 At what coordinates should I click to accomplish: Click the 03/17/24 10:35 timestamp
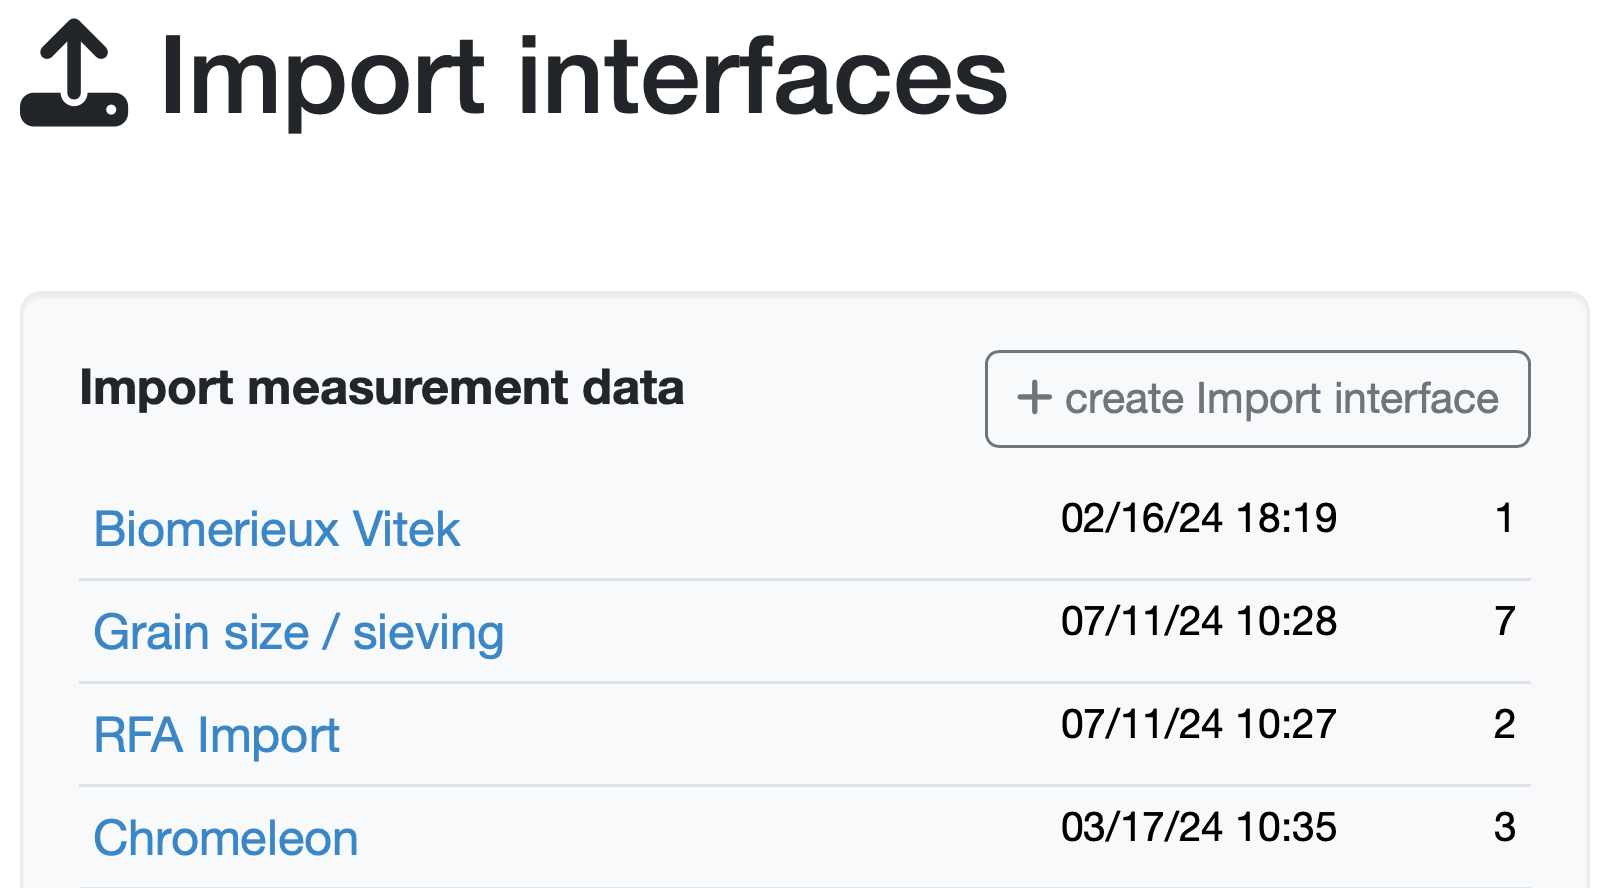pos(1198,827)
